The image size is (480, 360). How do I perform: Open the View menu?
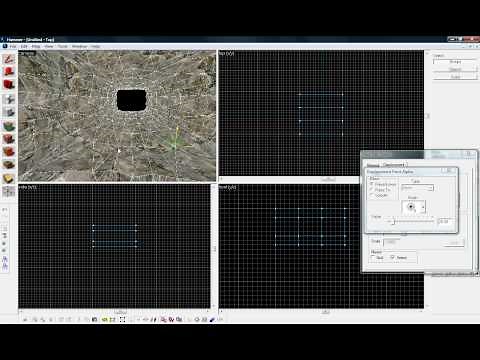tap(49, 46)
